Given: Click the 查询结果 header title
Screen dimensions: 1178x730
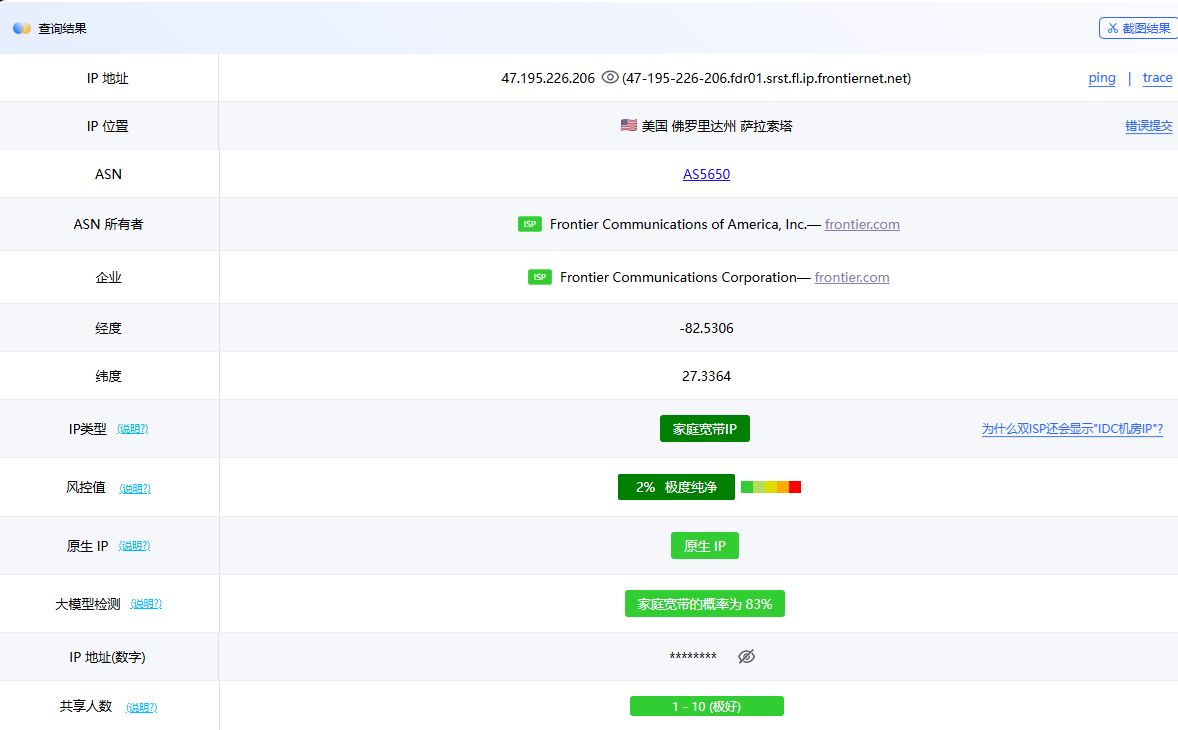Looking at the screenshot, I should point(62,29).
